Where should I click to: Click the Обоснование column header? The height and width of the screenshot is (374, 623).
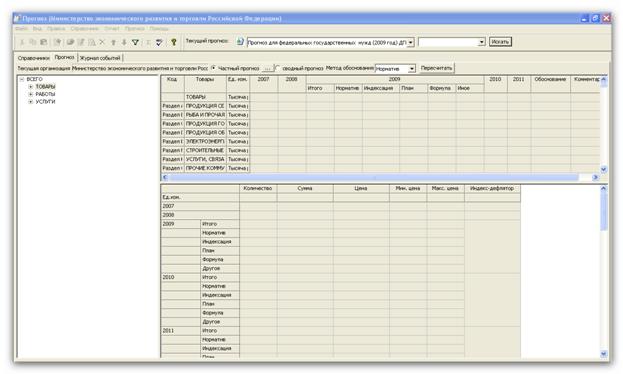[550, 83]
